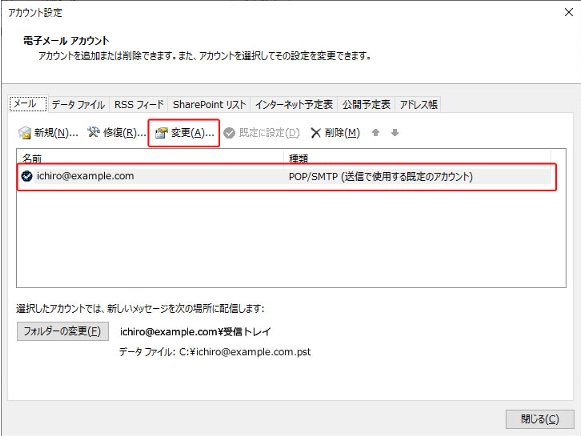
Task: Switch to the 公開予定表 tab
Action: (366, 104)
